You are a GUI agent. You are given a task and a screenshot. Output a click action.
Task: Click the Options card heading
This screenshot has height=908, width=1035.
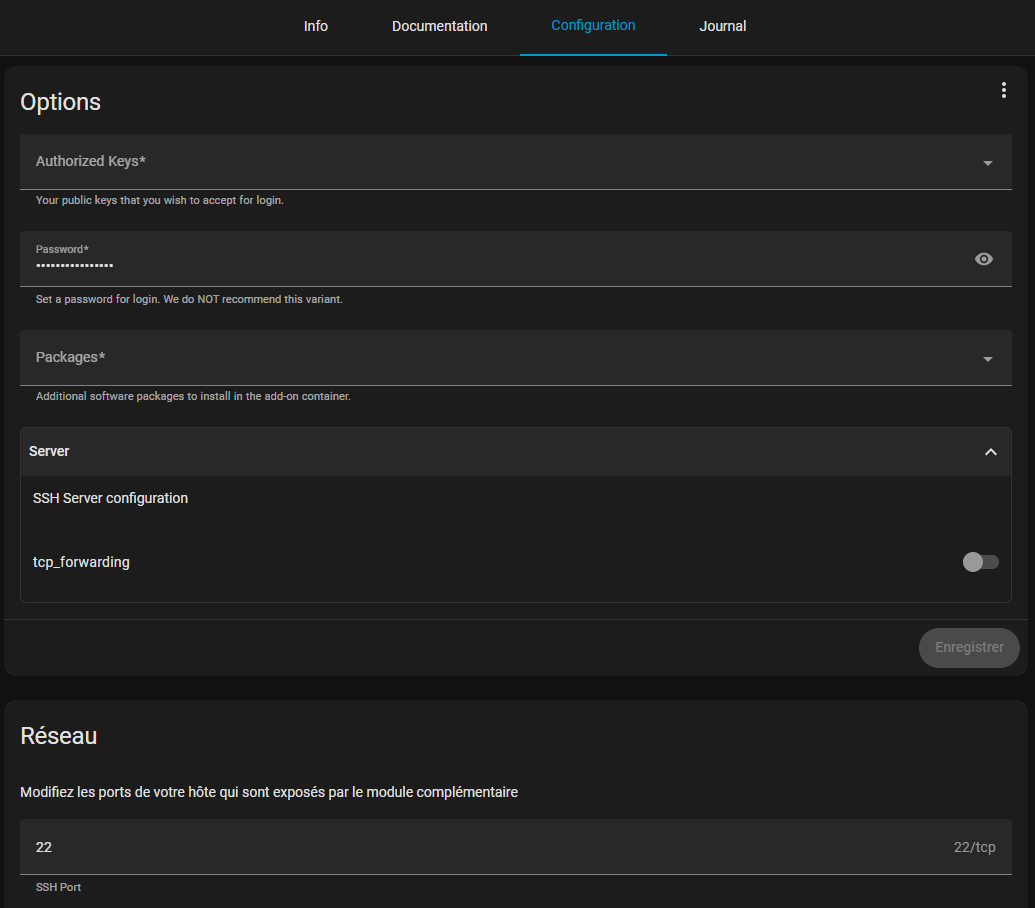(61, 102)
